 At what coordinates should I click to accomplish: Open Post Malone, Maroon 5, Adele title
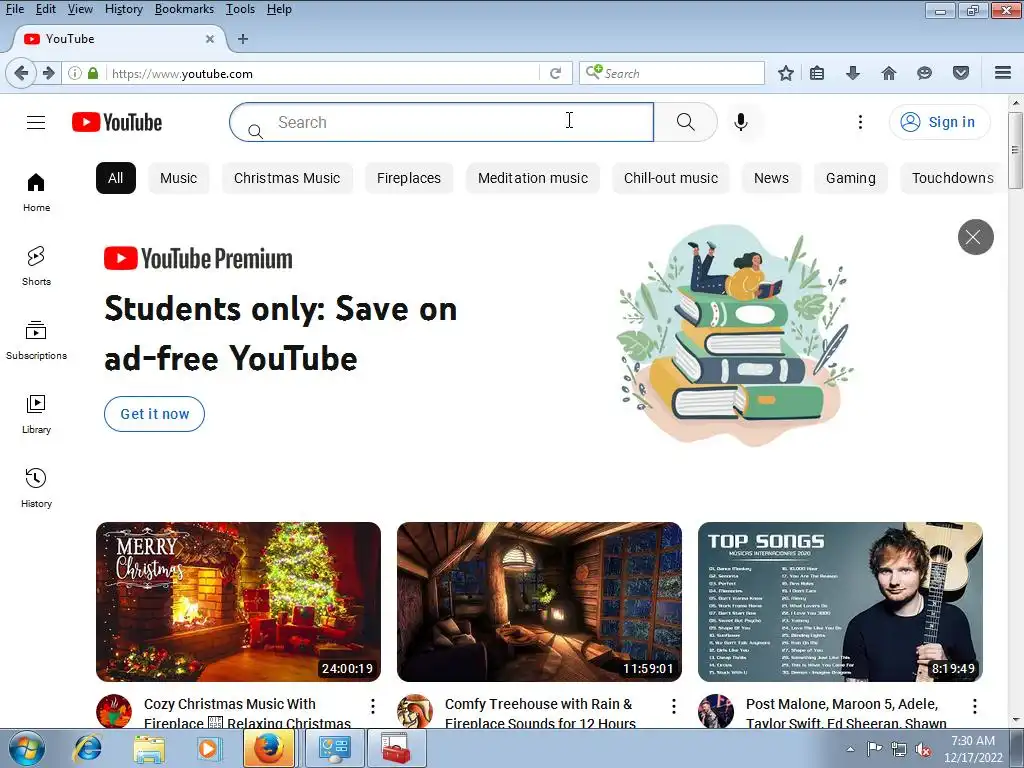[846, 713]
